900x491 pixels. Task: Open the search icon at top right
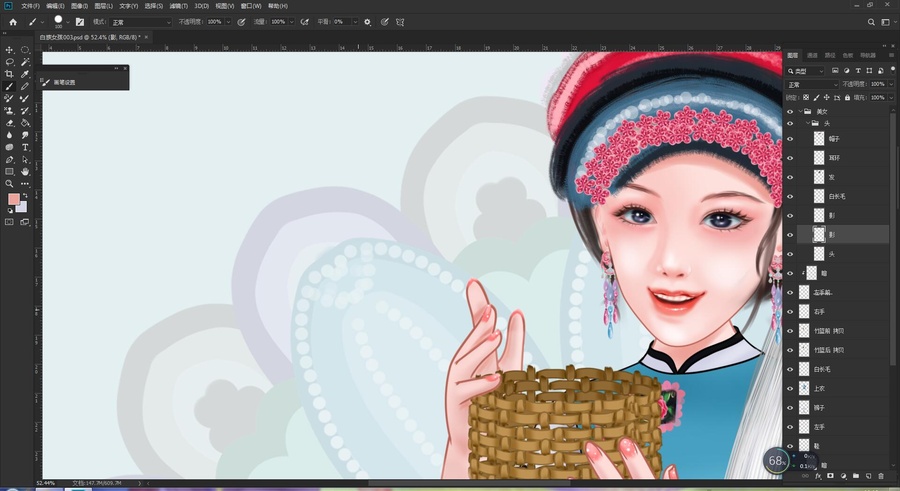(x=871, y=22)
